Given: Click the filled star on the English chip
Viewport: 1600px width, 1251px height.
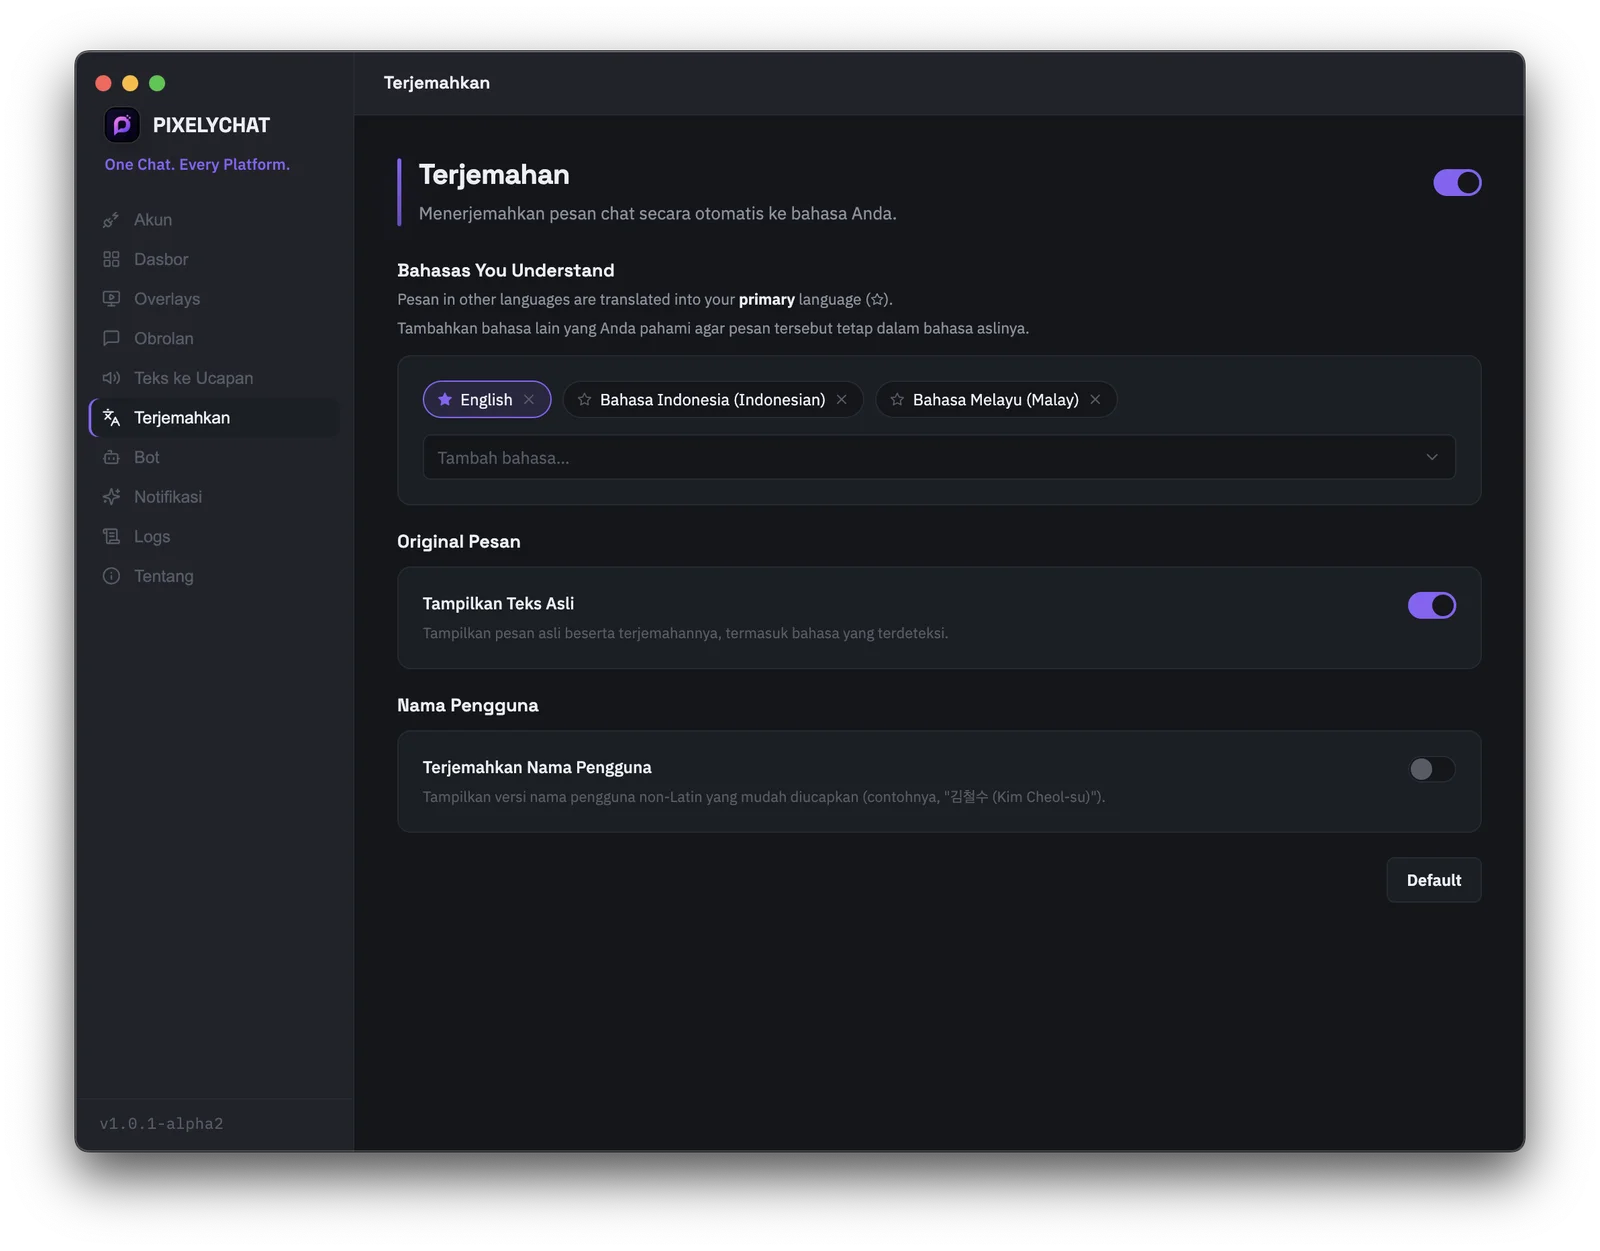Looking at the screenshot, I should coord(445,399).
